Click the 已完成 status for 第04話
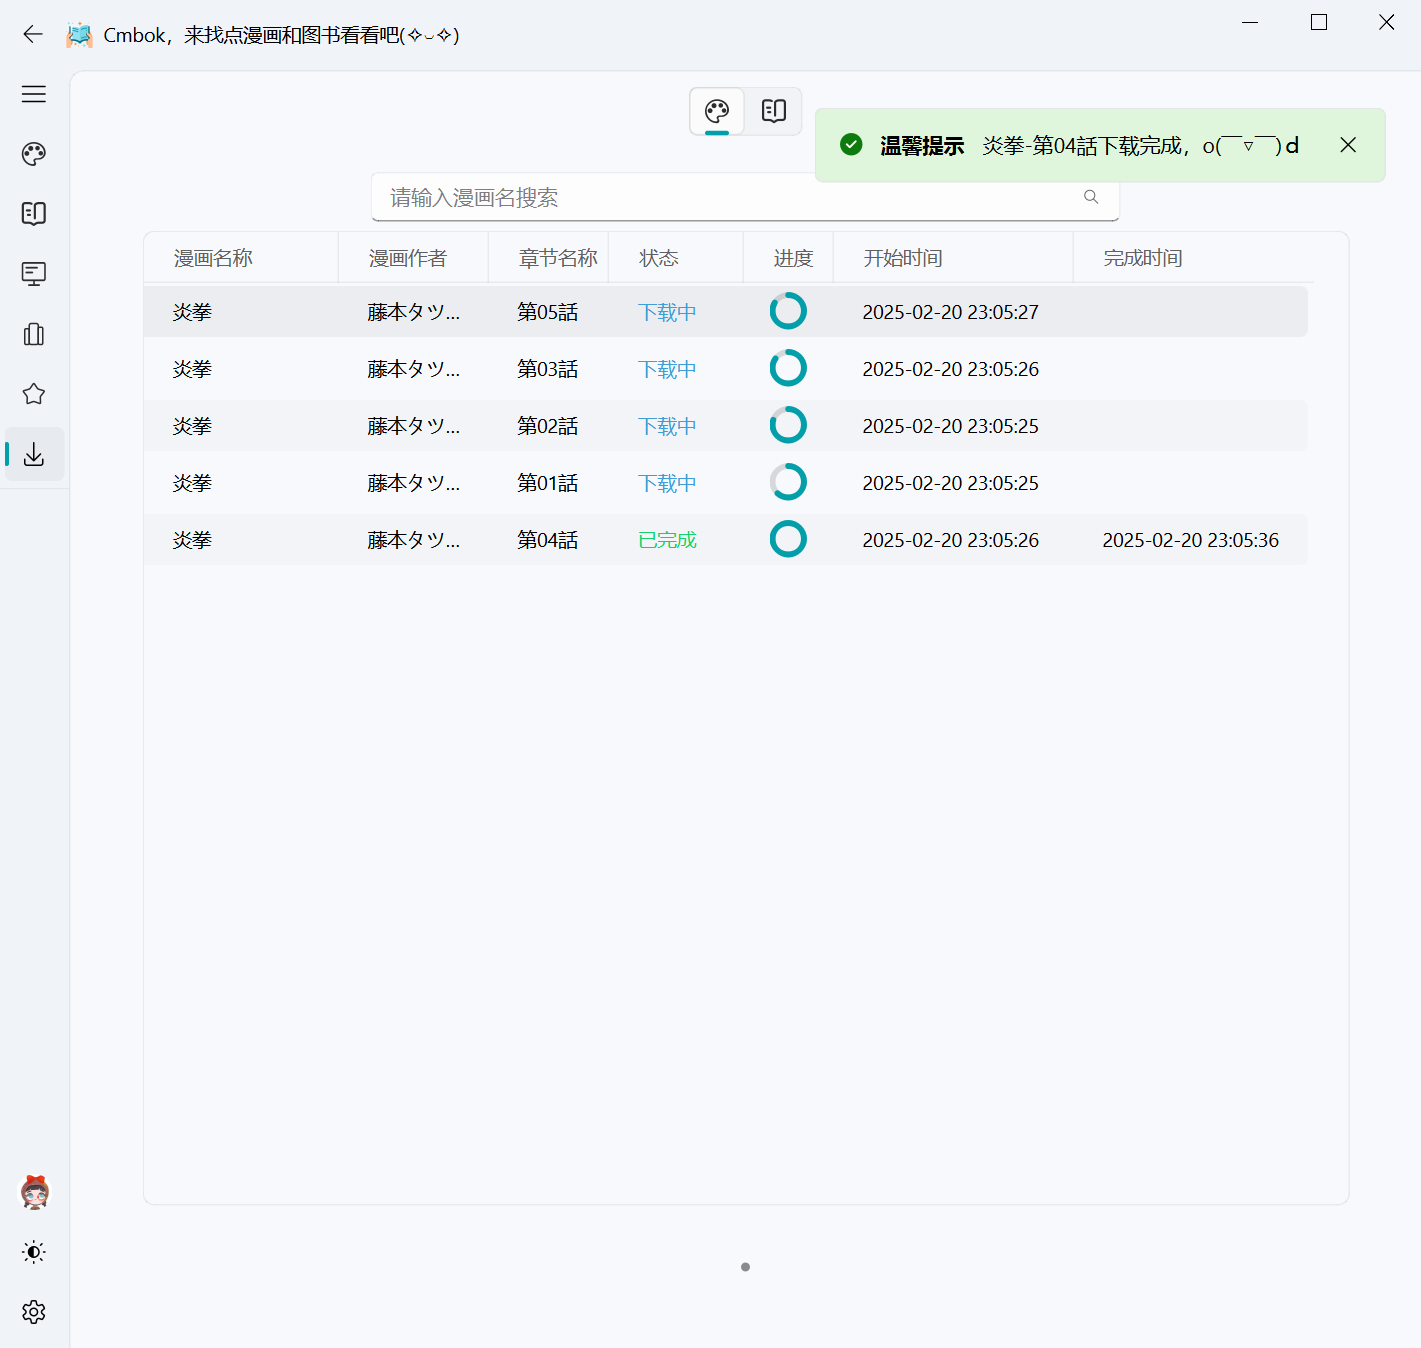This screenshot has width=1421, height=1348. [x=667, y=540]
